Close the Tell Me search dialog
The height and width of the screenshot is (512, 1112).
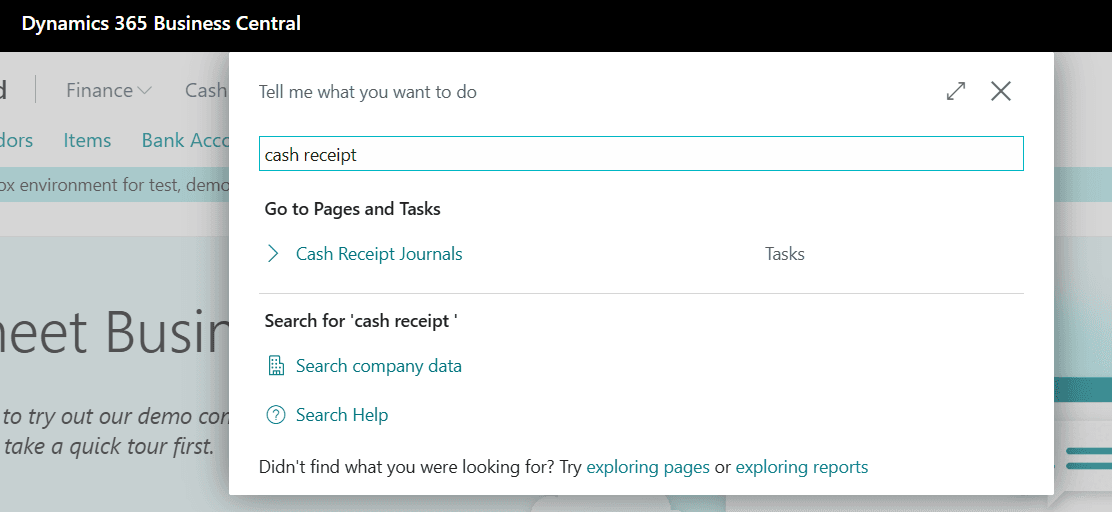tap(1000, 91)
